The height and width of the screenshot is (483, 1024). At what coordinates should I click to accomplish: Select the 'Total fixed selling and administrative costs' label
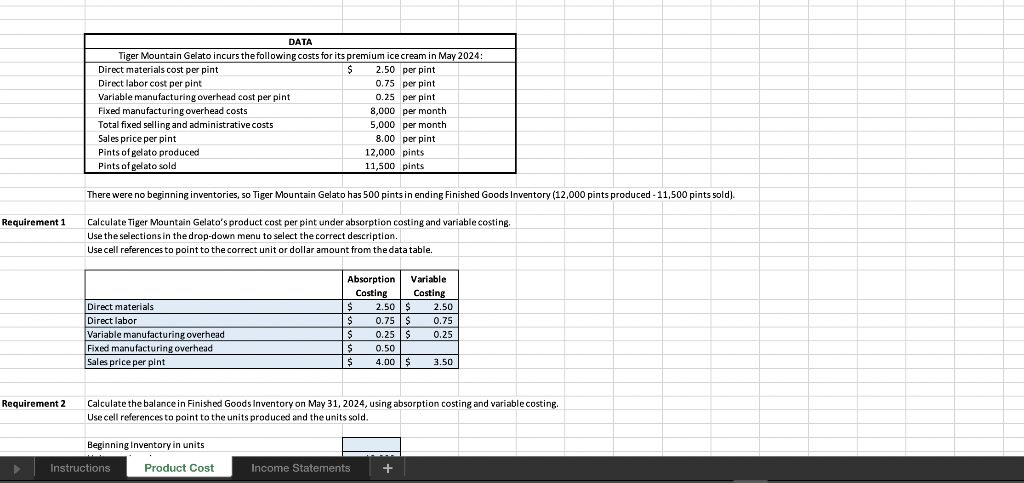tap(185, 125)
